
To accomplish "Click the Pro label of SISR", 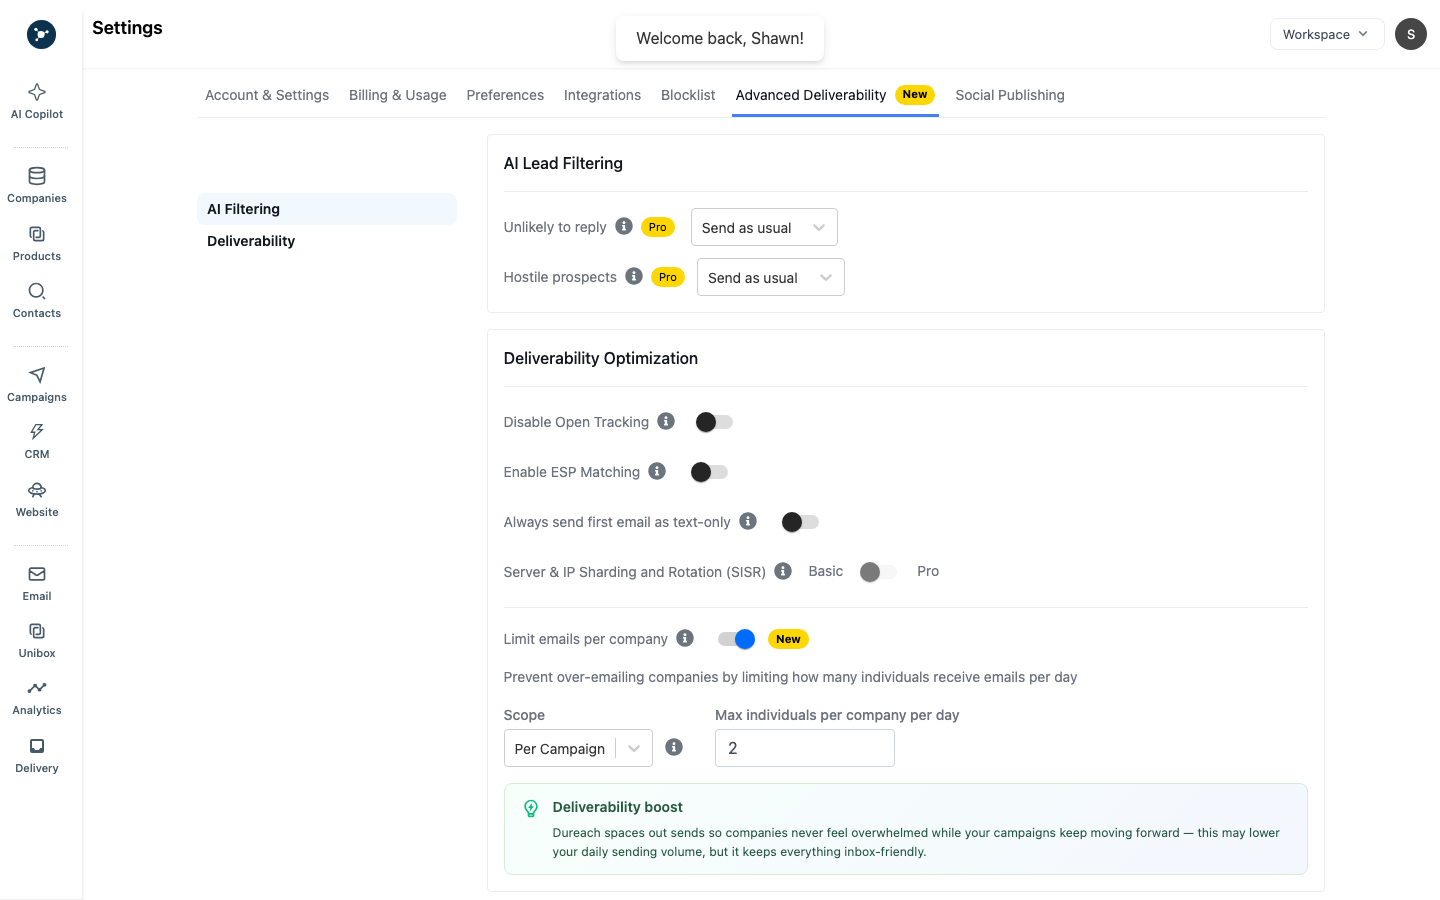I will (x=928, y=571).
